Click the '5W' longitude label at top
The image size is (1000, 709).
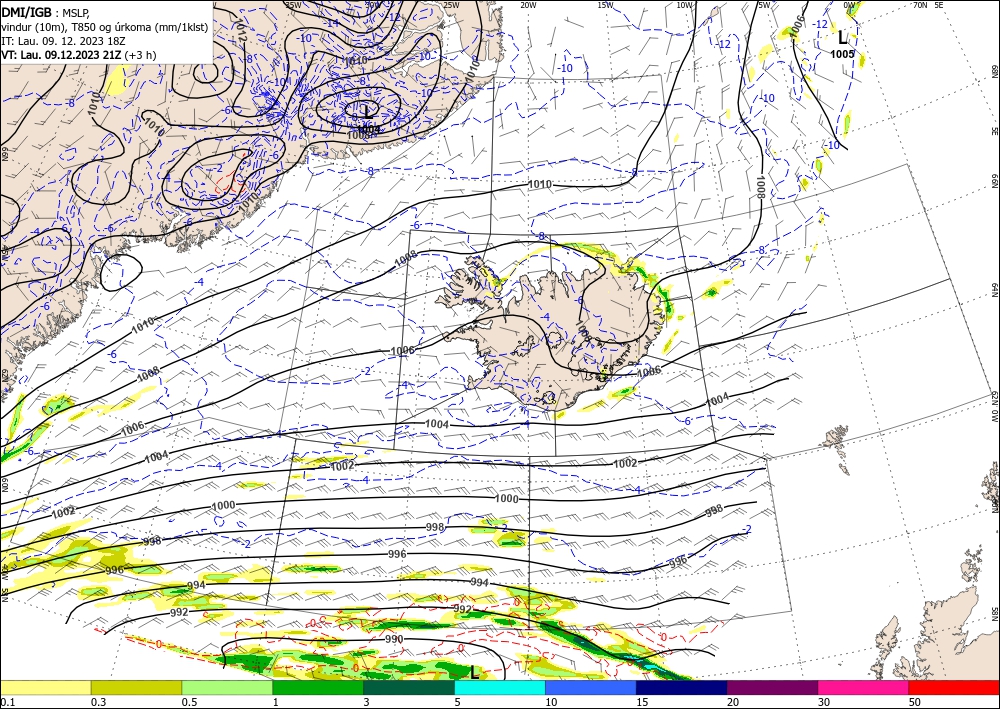tap(763, 5)
